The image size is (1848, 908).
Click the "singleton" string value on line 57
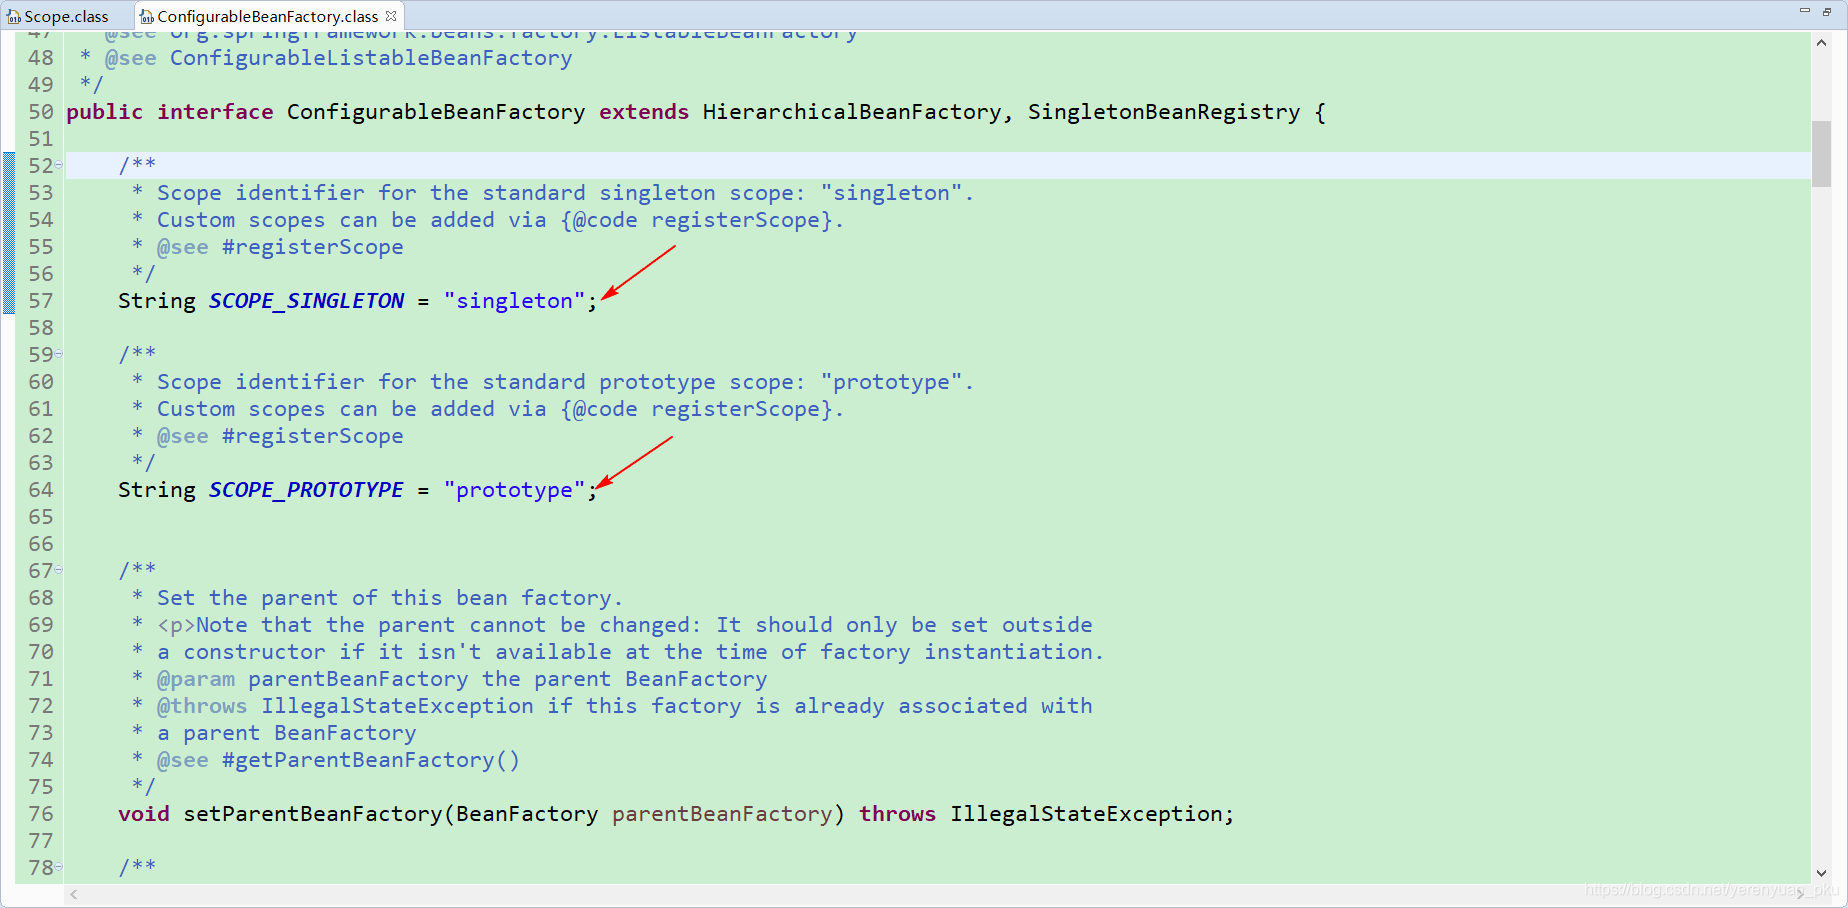pos(514,301)
